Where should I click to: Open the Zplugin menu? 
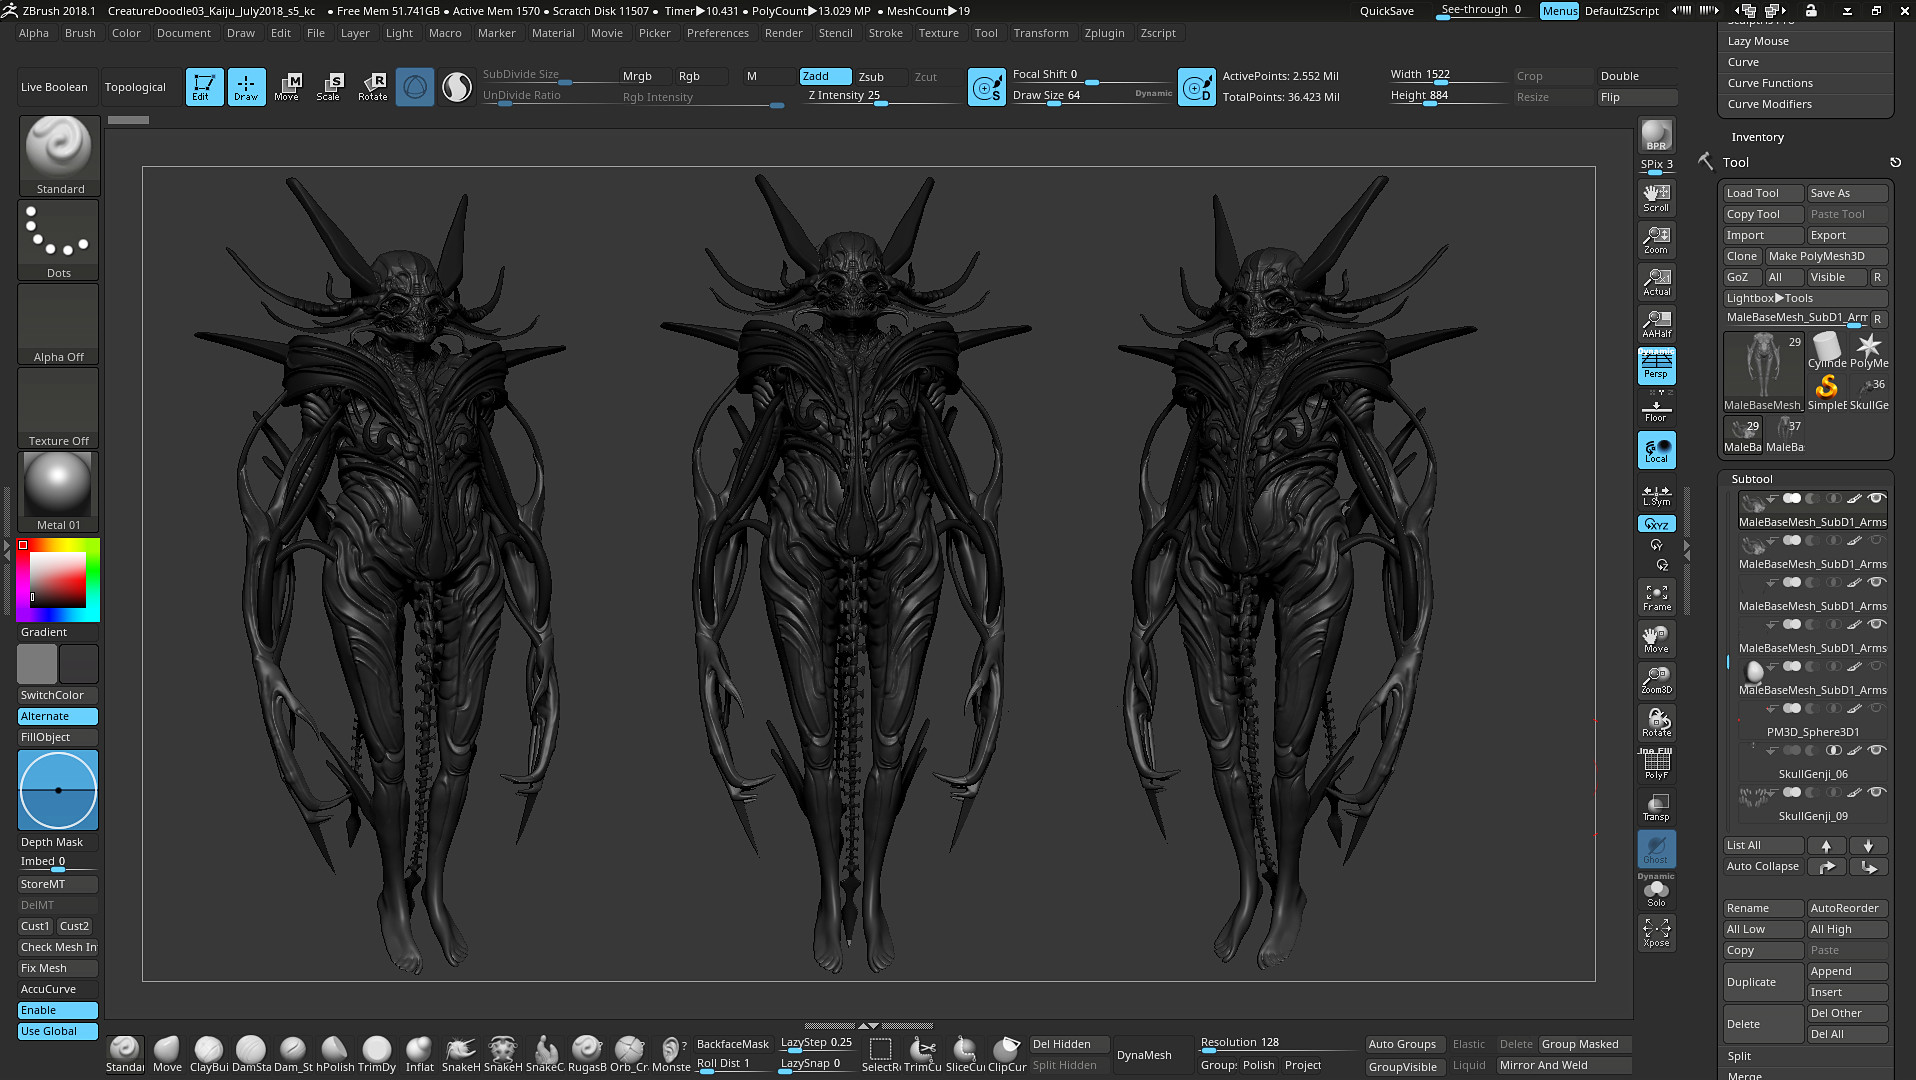click(x=1104, y=33)
